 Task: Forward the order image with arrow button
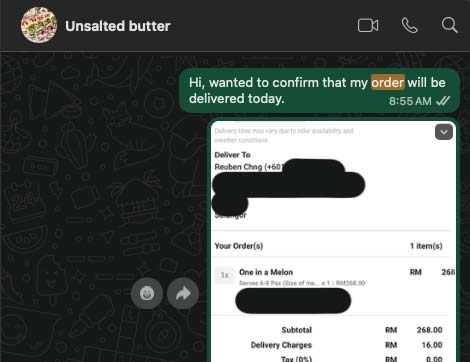pos(183,293)
